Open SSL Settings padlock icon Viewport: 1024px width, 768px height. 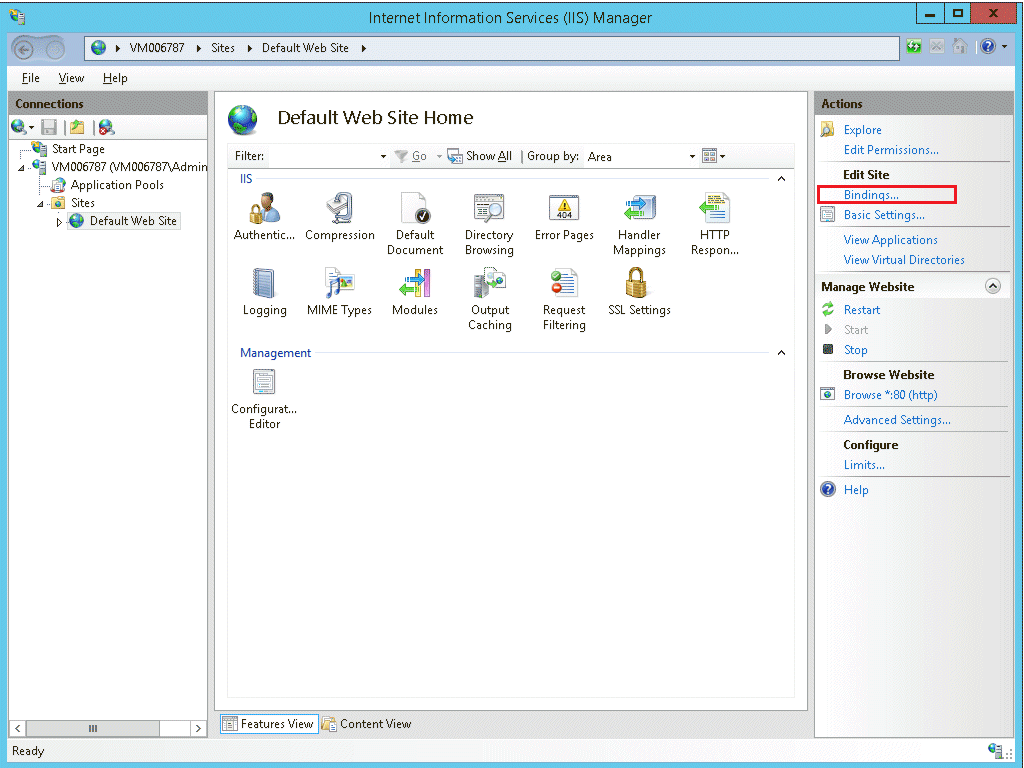(x=639, y=291)
